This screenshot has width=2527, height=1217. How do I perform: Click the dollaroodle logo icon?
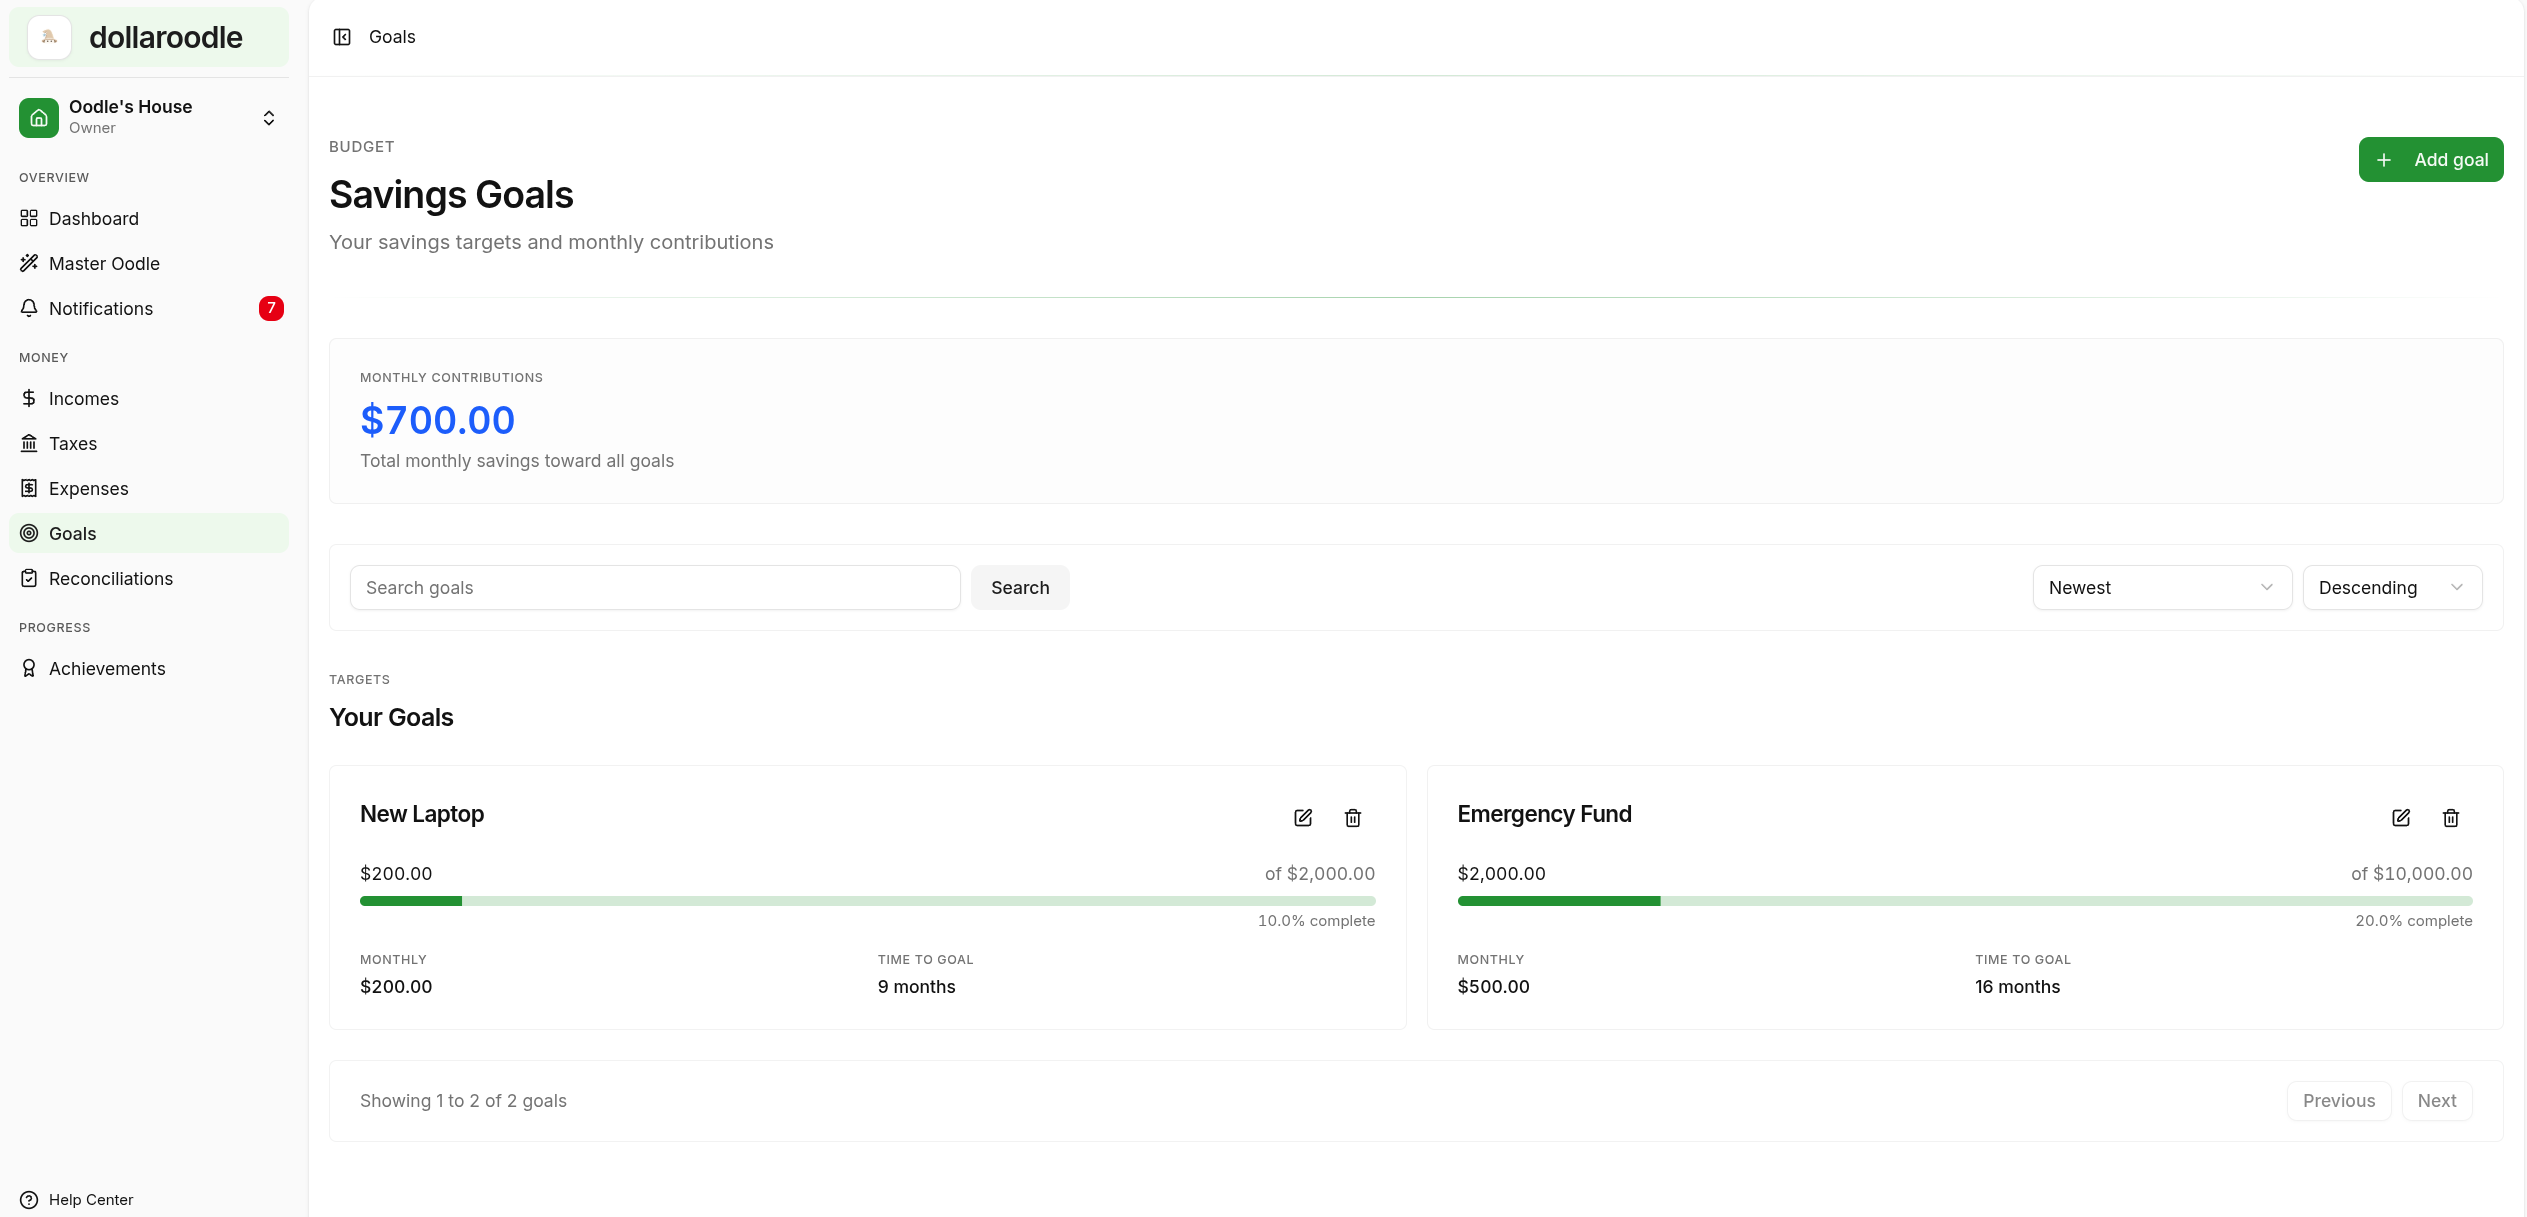point(49,38)
